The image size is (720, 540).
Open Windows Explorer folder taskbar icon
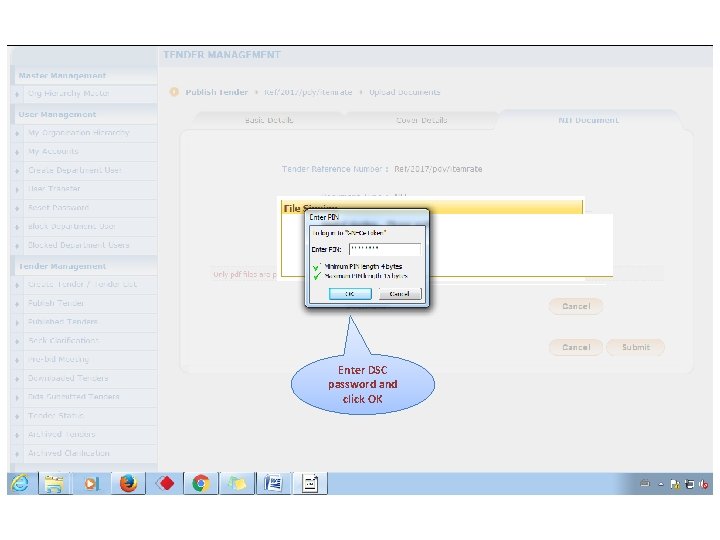pyautogui.click(x=54, y=484)
